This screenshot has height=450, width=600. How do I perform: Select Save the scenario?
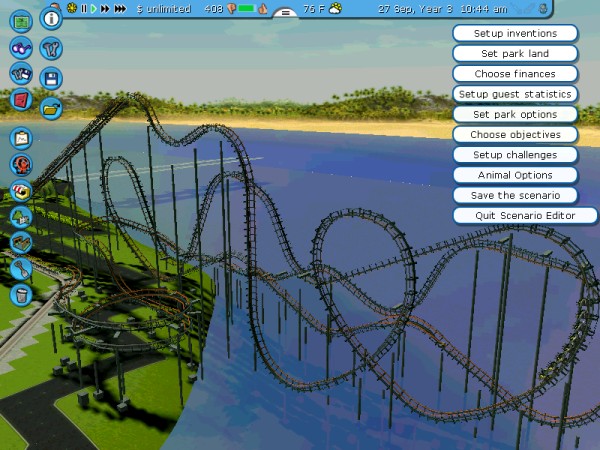[x=515, y=196]
